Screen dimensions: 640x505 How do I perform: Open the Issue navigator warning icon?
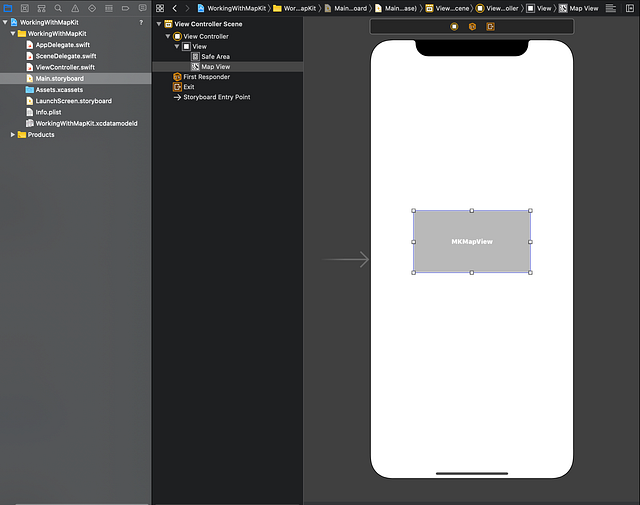tap(75, 8)
